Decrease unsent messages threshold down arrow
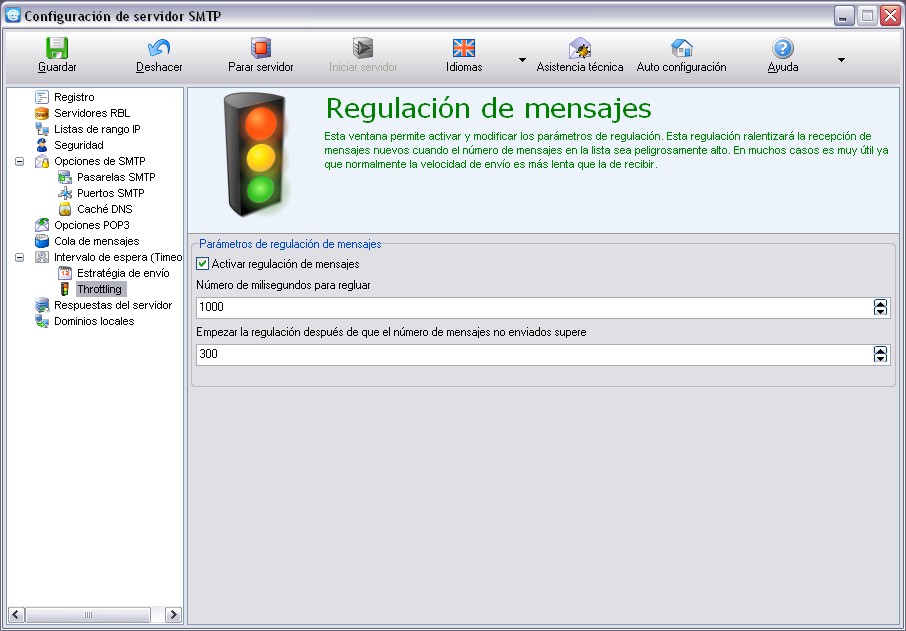Viewport: 906px width, 631px height. point(880,358)
